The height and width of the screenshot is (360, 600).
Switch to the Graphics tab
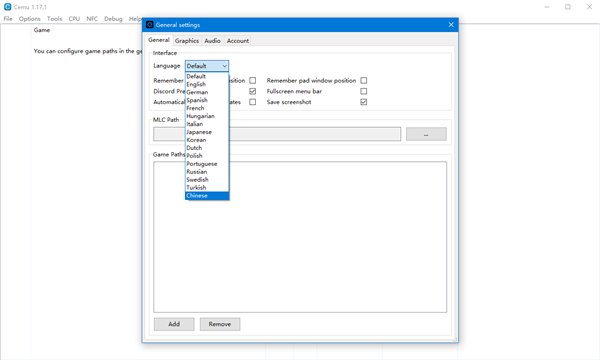tap(187, 41)
